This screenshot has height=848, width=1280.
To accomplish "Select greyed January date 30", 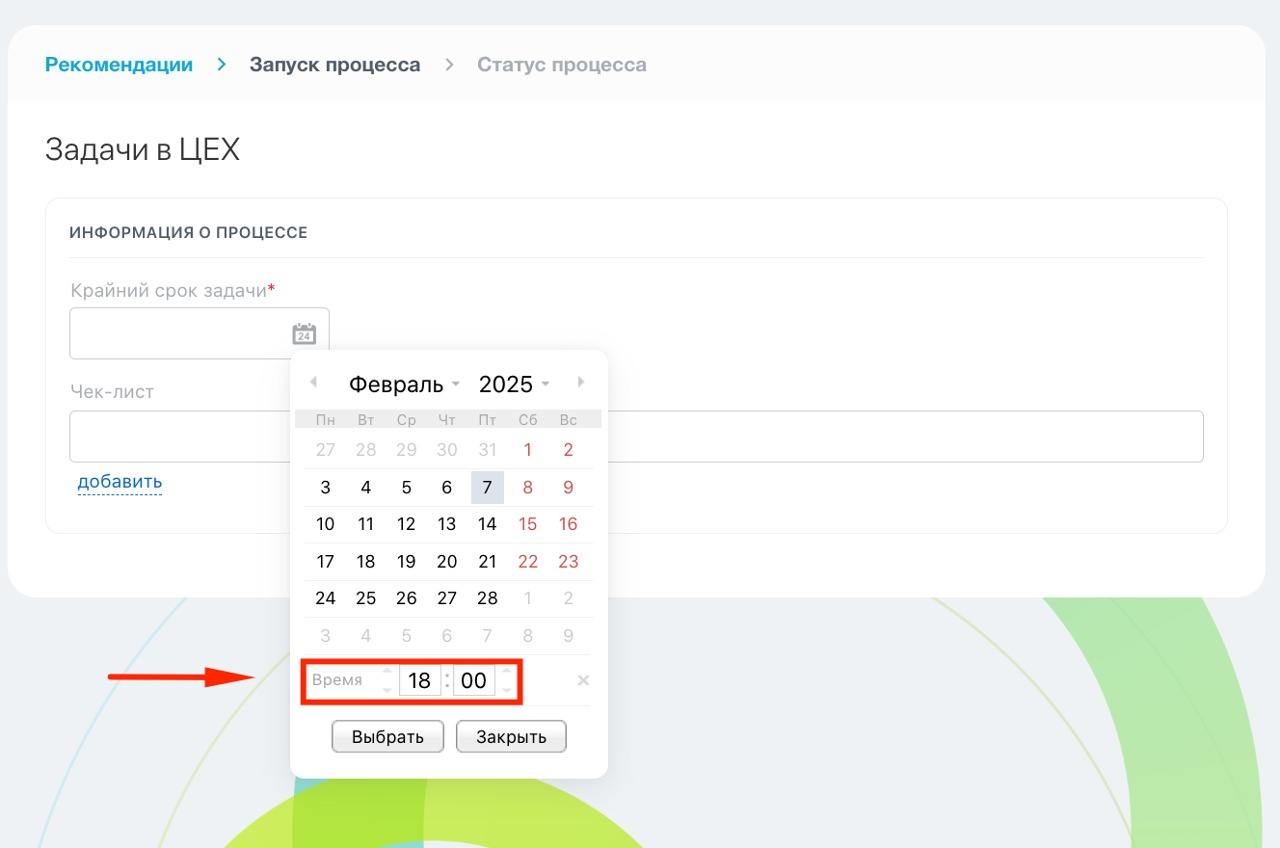I will [x=447, y=450].
